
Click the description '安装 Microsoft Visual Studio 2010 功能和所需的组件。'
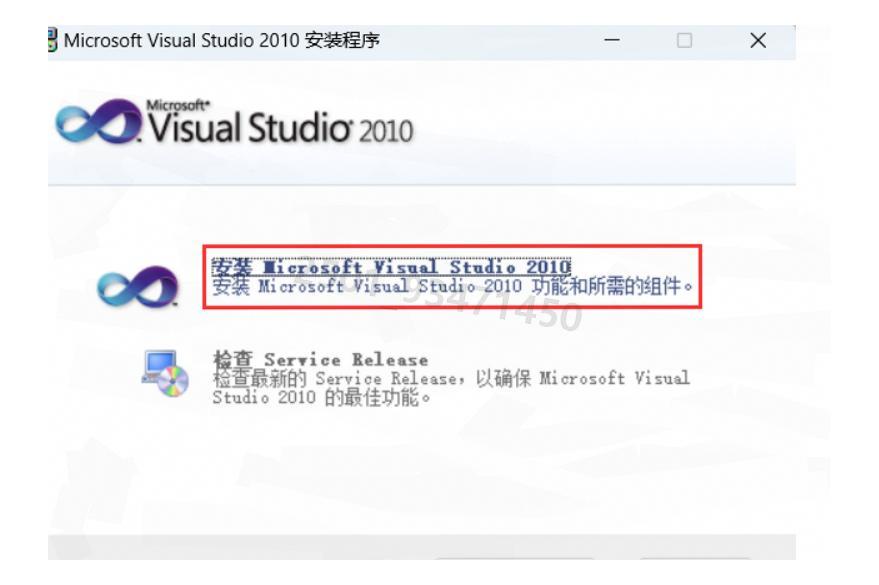453,286
